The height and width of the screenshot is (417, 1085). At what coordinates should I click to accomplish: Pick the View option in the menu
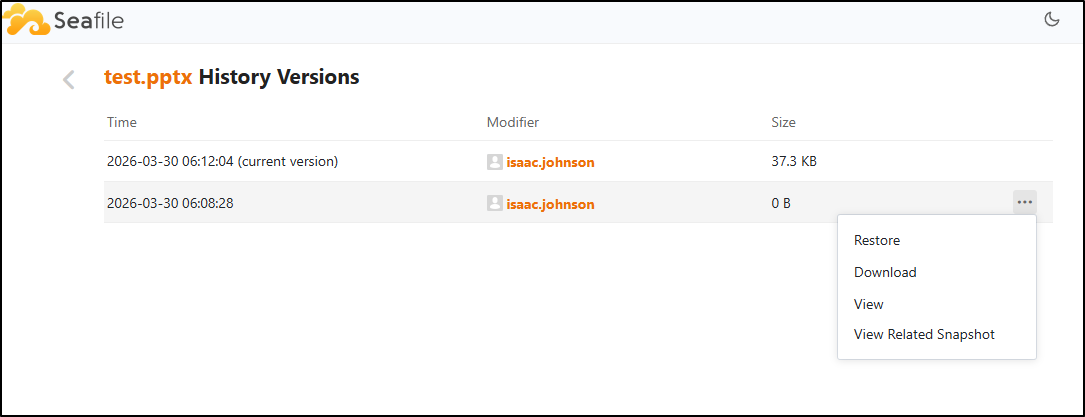(869, 304)
